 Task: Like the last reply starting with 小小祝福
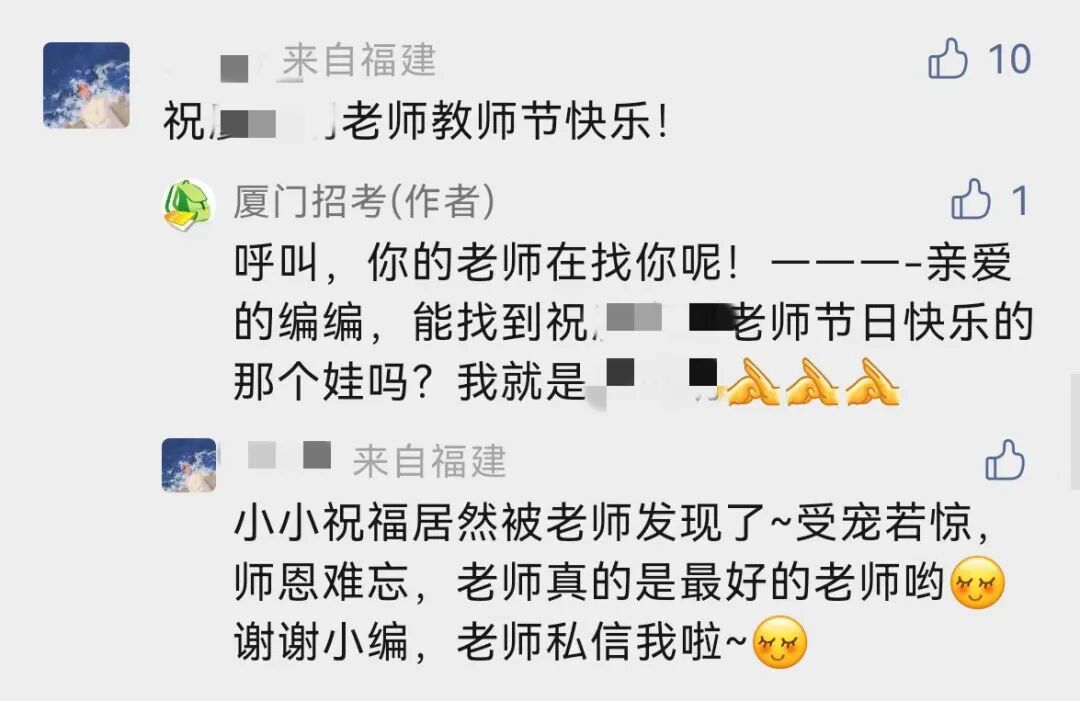click(1004, 459)
